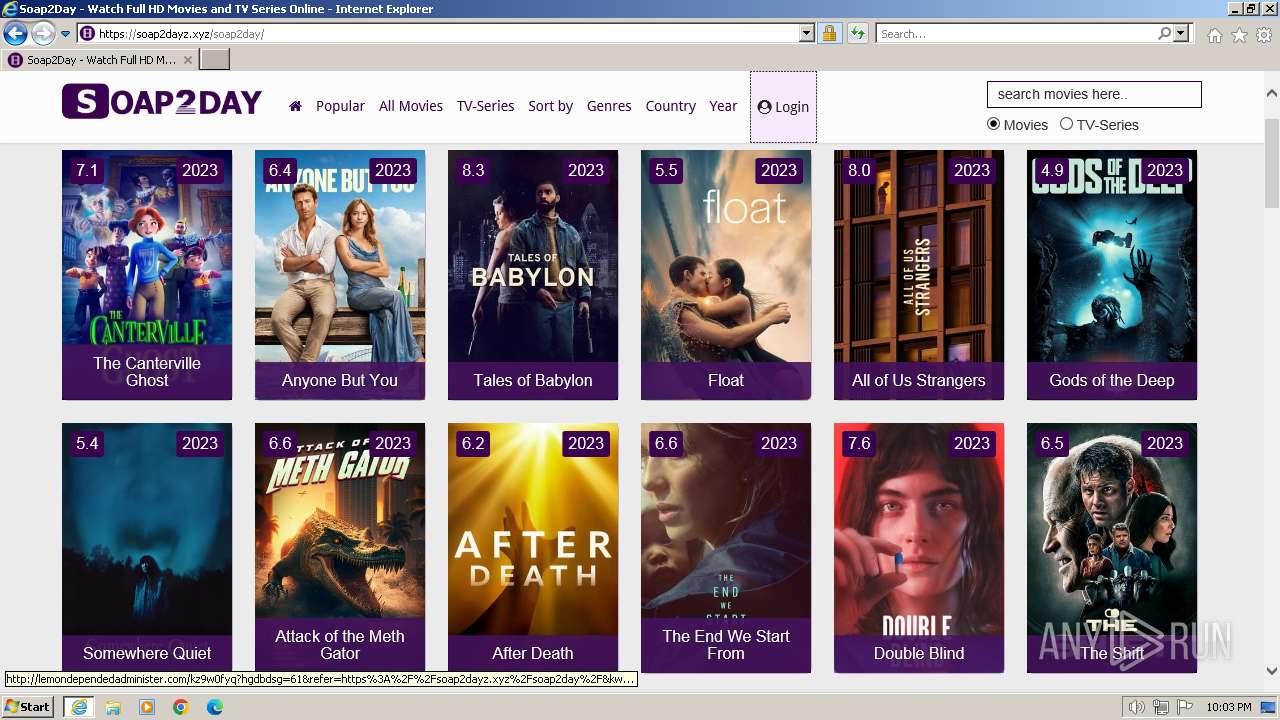Click the 'search movies here' field
Screen dimensions: 1280x720
[1094, 94]
